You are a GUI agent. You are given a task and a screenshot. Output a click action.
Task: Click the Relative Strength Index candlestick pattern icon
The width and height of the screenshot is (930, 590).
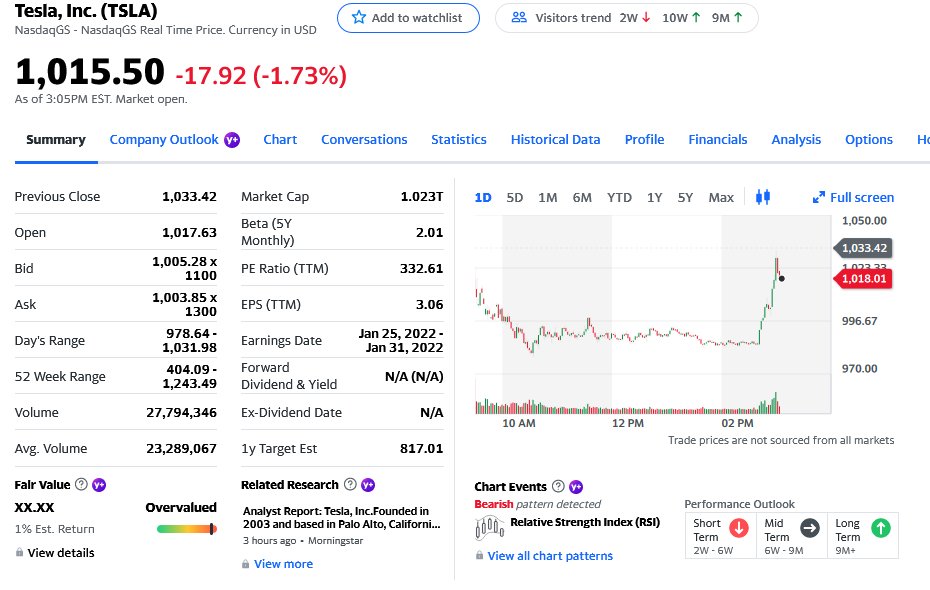[x=489, y=527]
